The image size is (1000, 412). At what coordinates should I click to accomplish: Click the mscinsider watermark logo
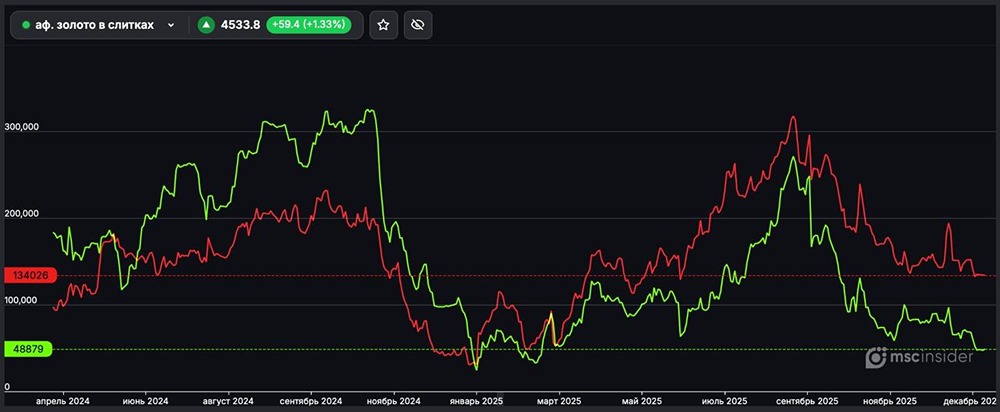click(919, 357)
